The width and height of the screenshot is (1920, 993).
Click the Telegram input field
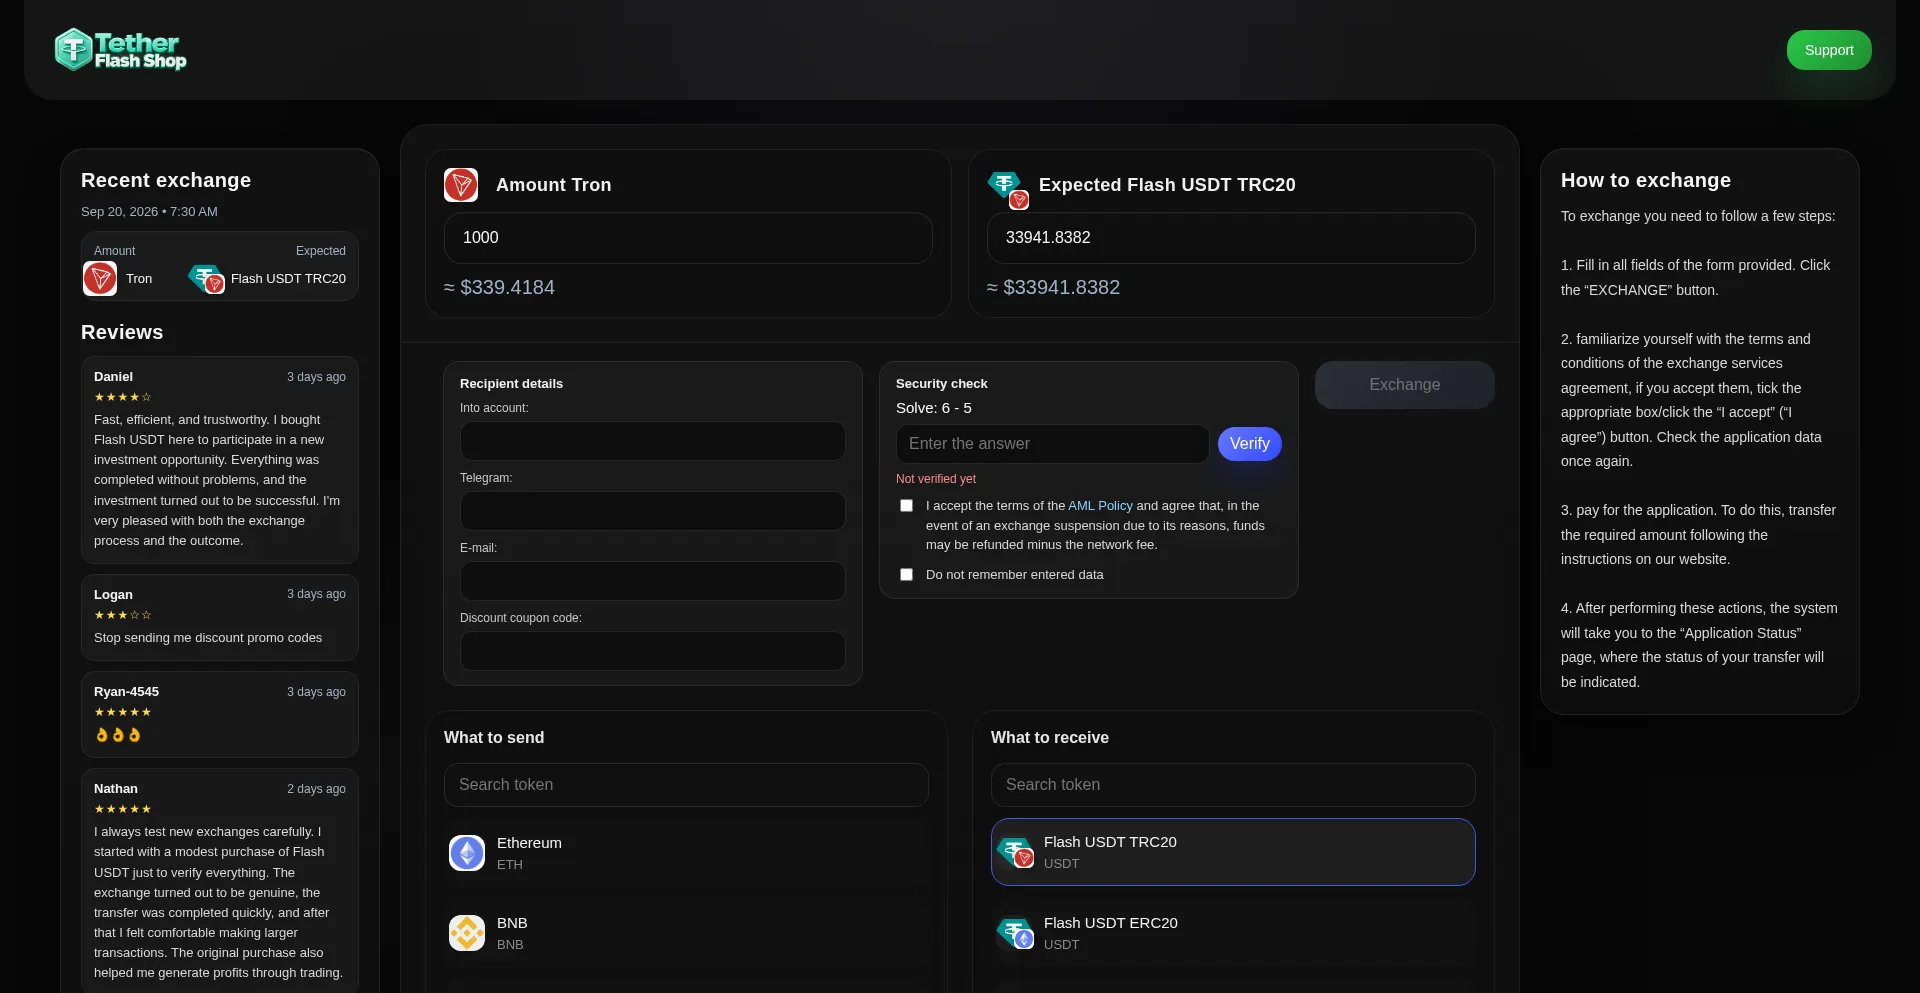point(652,511)
